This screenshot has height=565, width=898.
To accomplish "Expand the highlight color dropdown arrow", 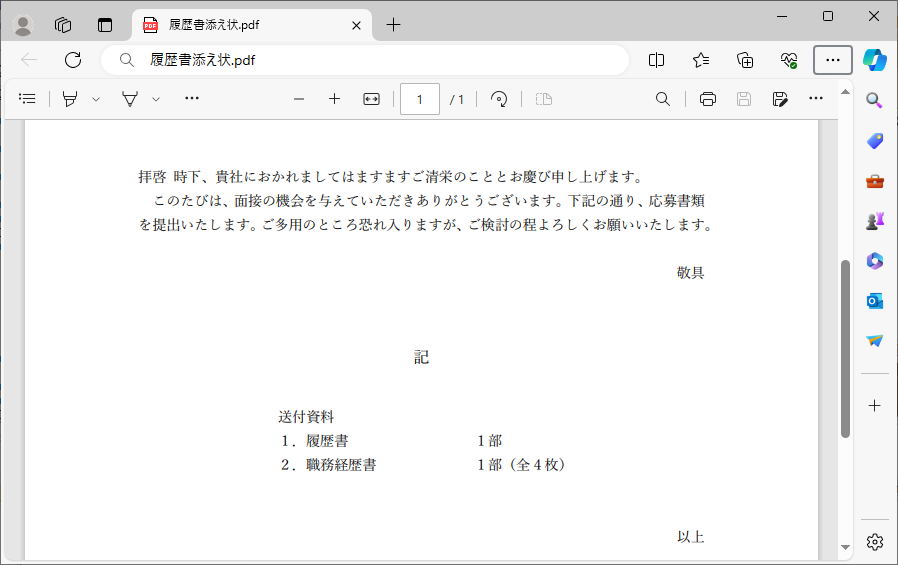I will (96, 99).
